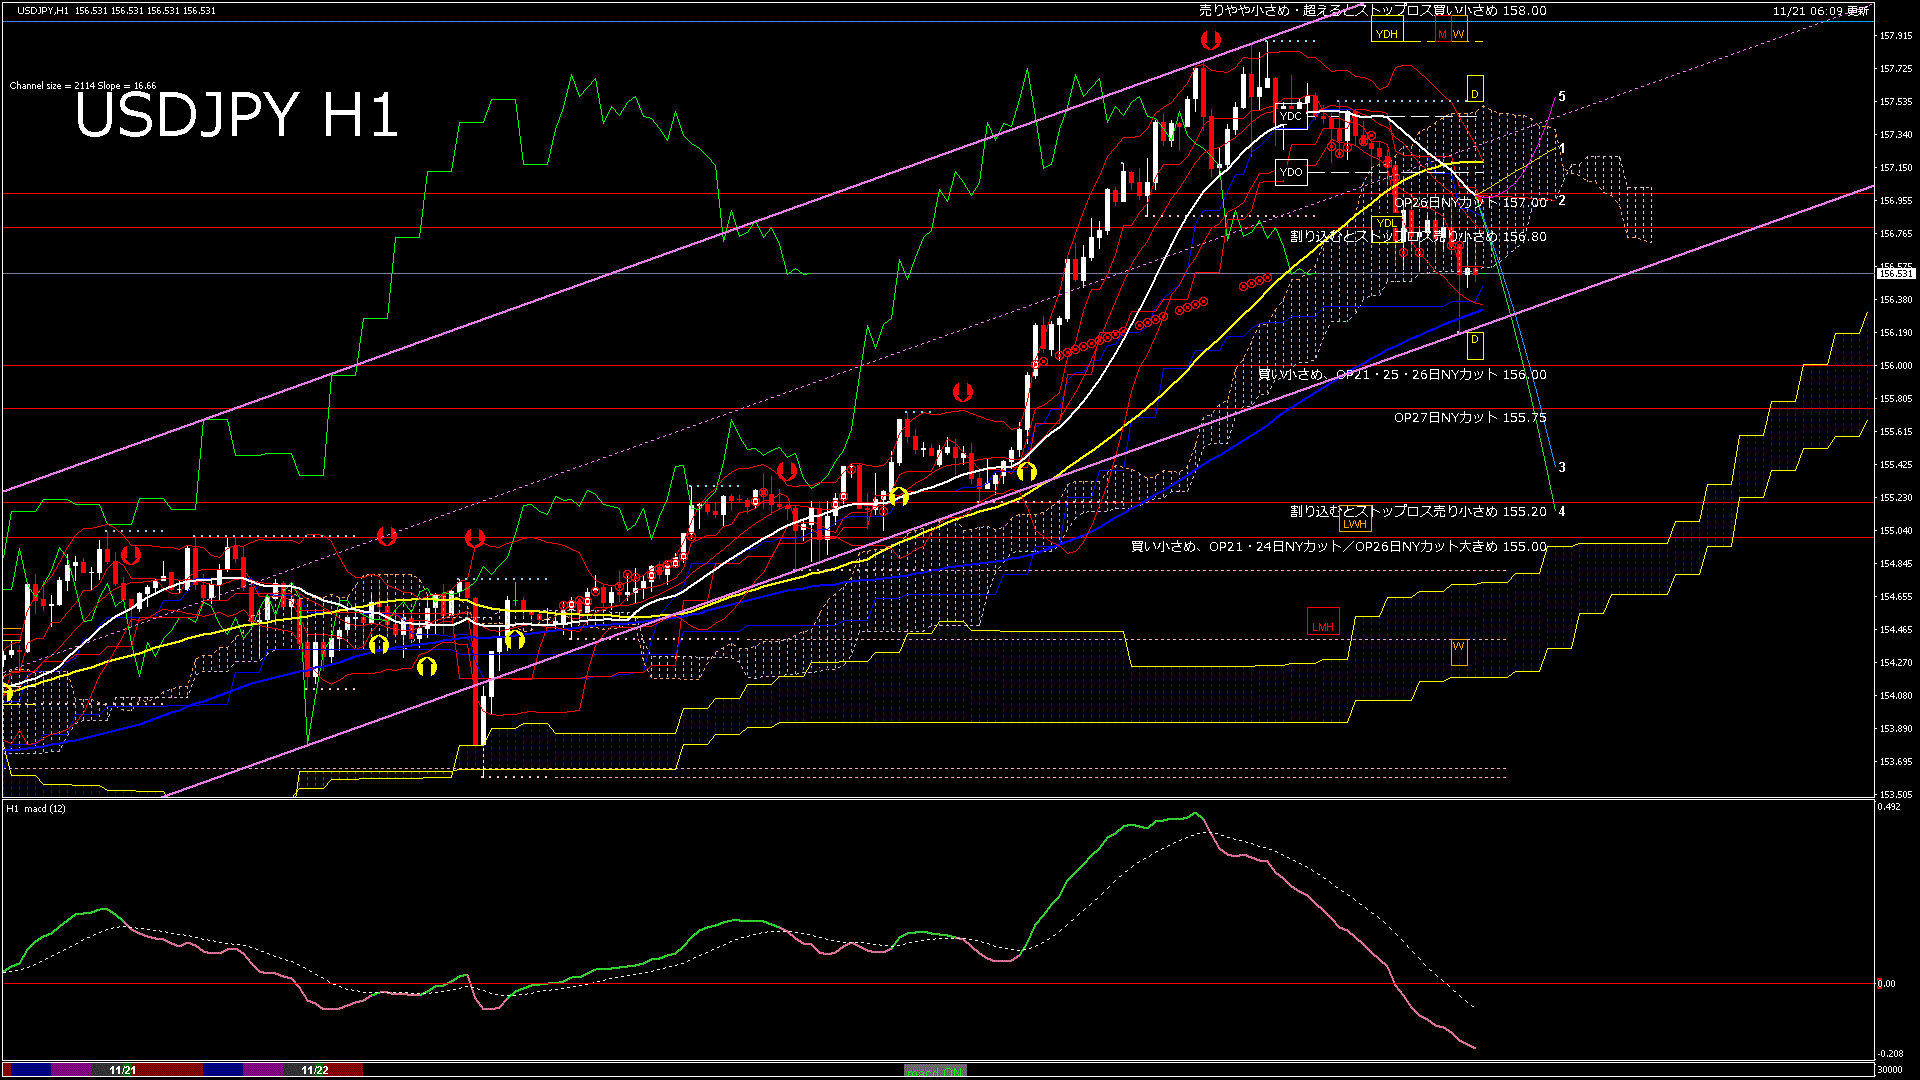Click the large USDJPY H1 title
Image resolution: width=1920 pixels, height=1080 pixels.
pyautogui.click(x=237, y=115)
